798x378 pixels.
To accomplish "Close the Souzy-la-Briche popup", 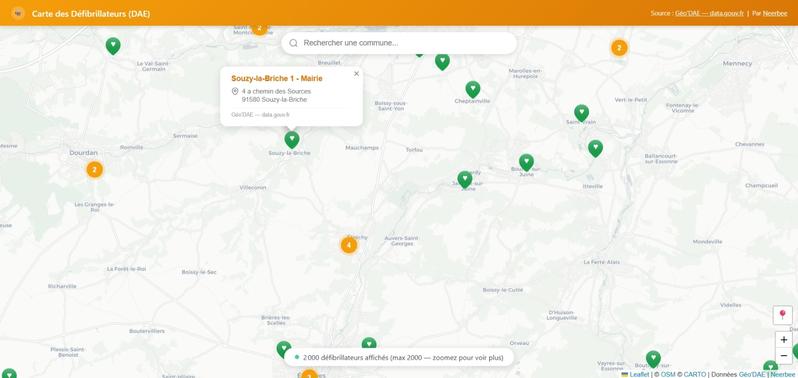I will tap(356, 74).
